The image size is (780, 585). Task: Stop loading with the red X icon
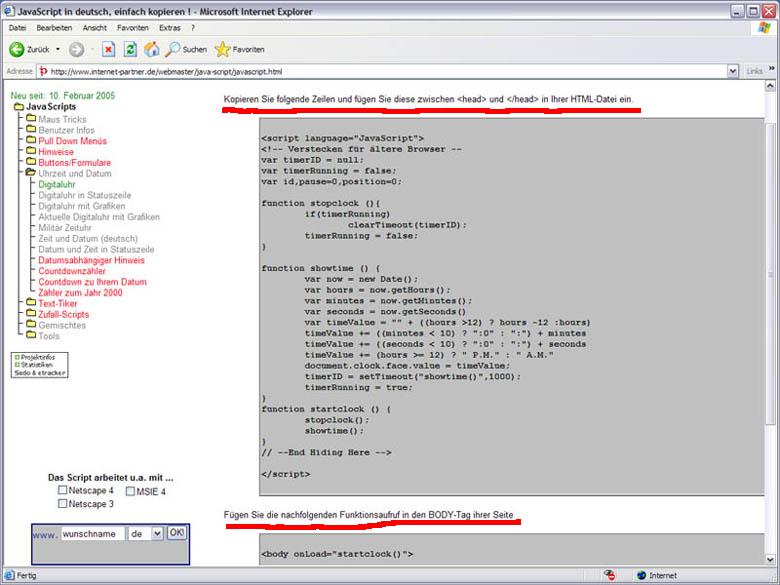108,49
